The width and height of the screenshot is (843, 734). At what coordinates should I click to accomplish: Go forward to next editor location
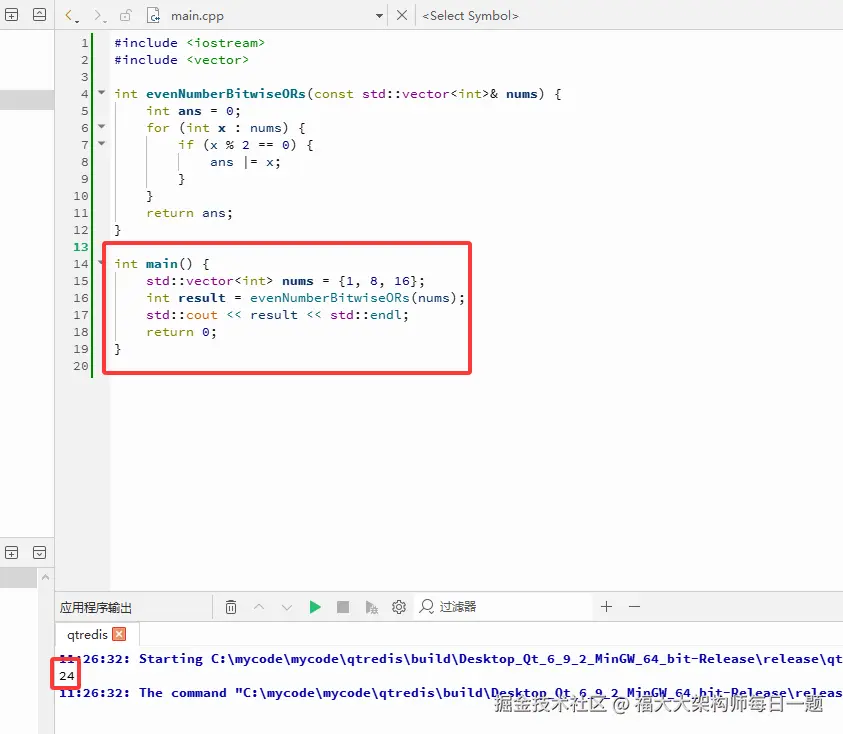[x=99, y=16]
